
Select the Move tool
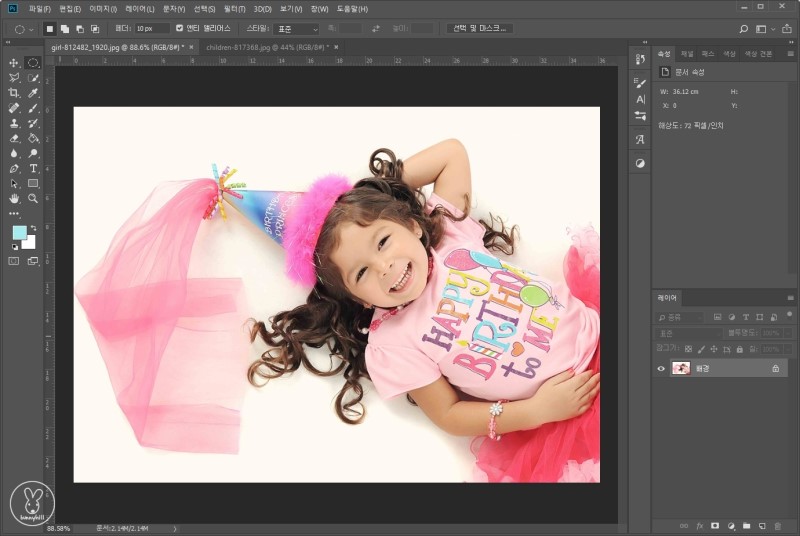point(14,62)
